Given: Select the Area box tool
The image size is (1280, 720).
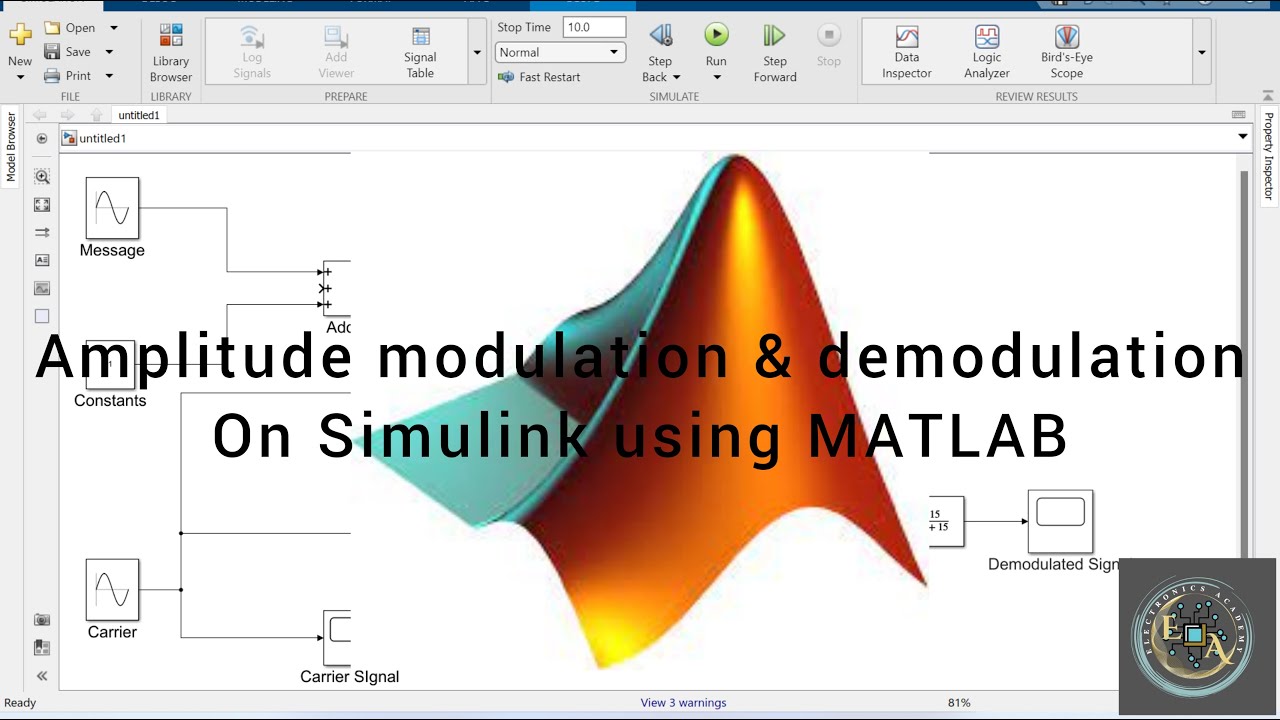Looking at the screenshot, I should 42,316.
